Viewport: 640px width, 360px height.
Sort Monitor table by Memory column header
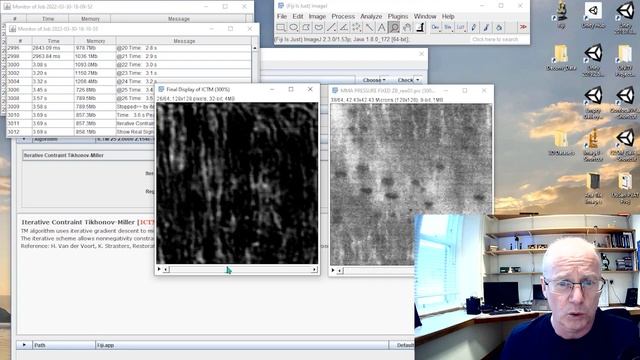tap(96, 41)
